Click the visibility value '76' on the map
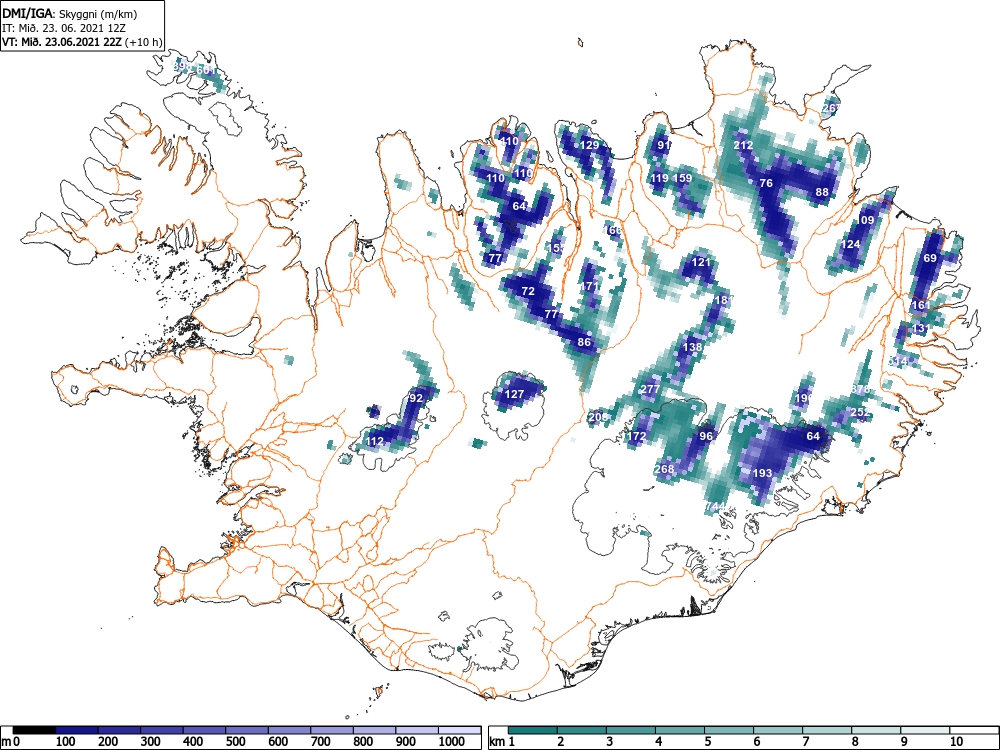1000x750 pixels. pos(766,183)
